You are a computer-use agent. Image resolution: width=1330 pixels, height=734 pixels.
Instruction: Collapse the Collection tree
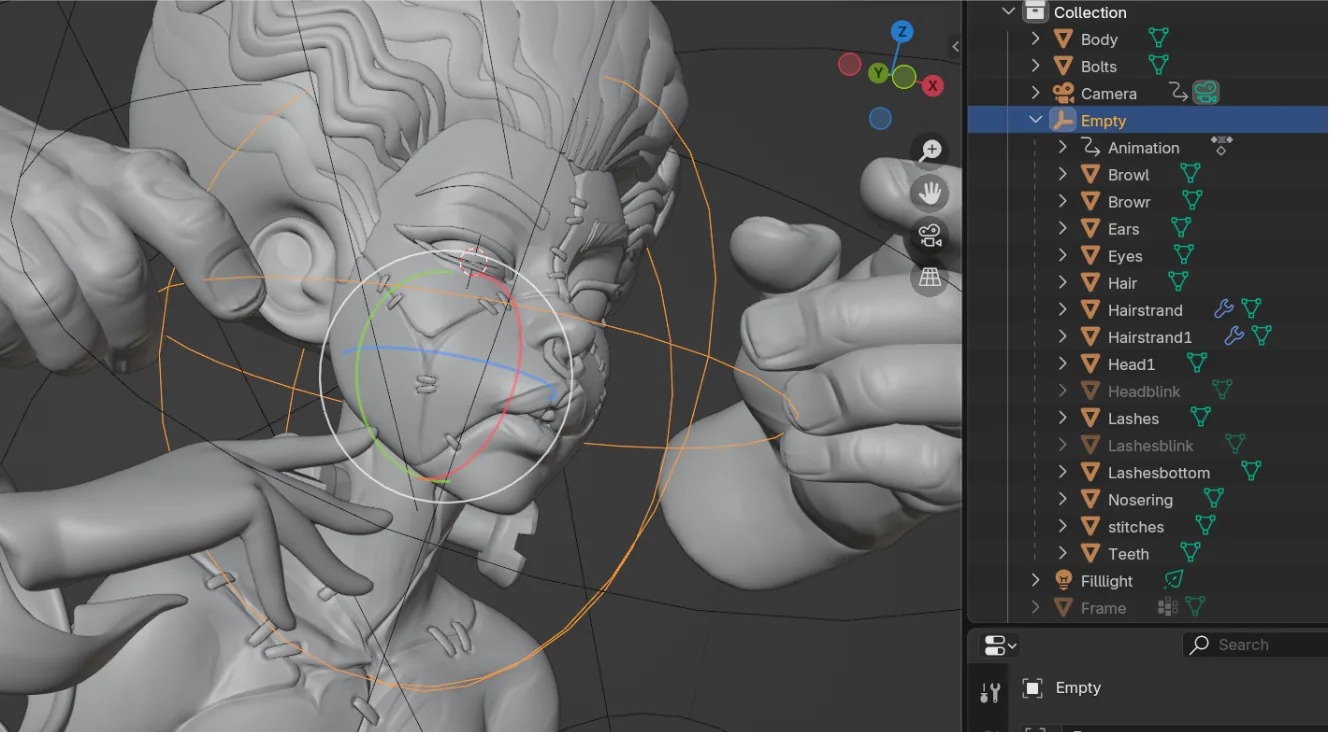pyautogui.click(x=1008, y=12)
